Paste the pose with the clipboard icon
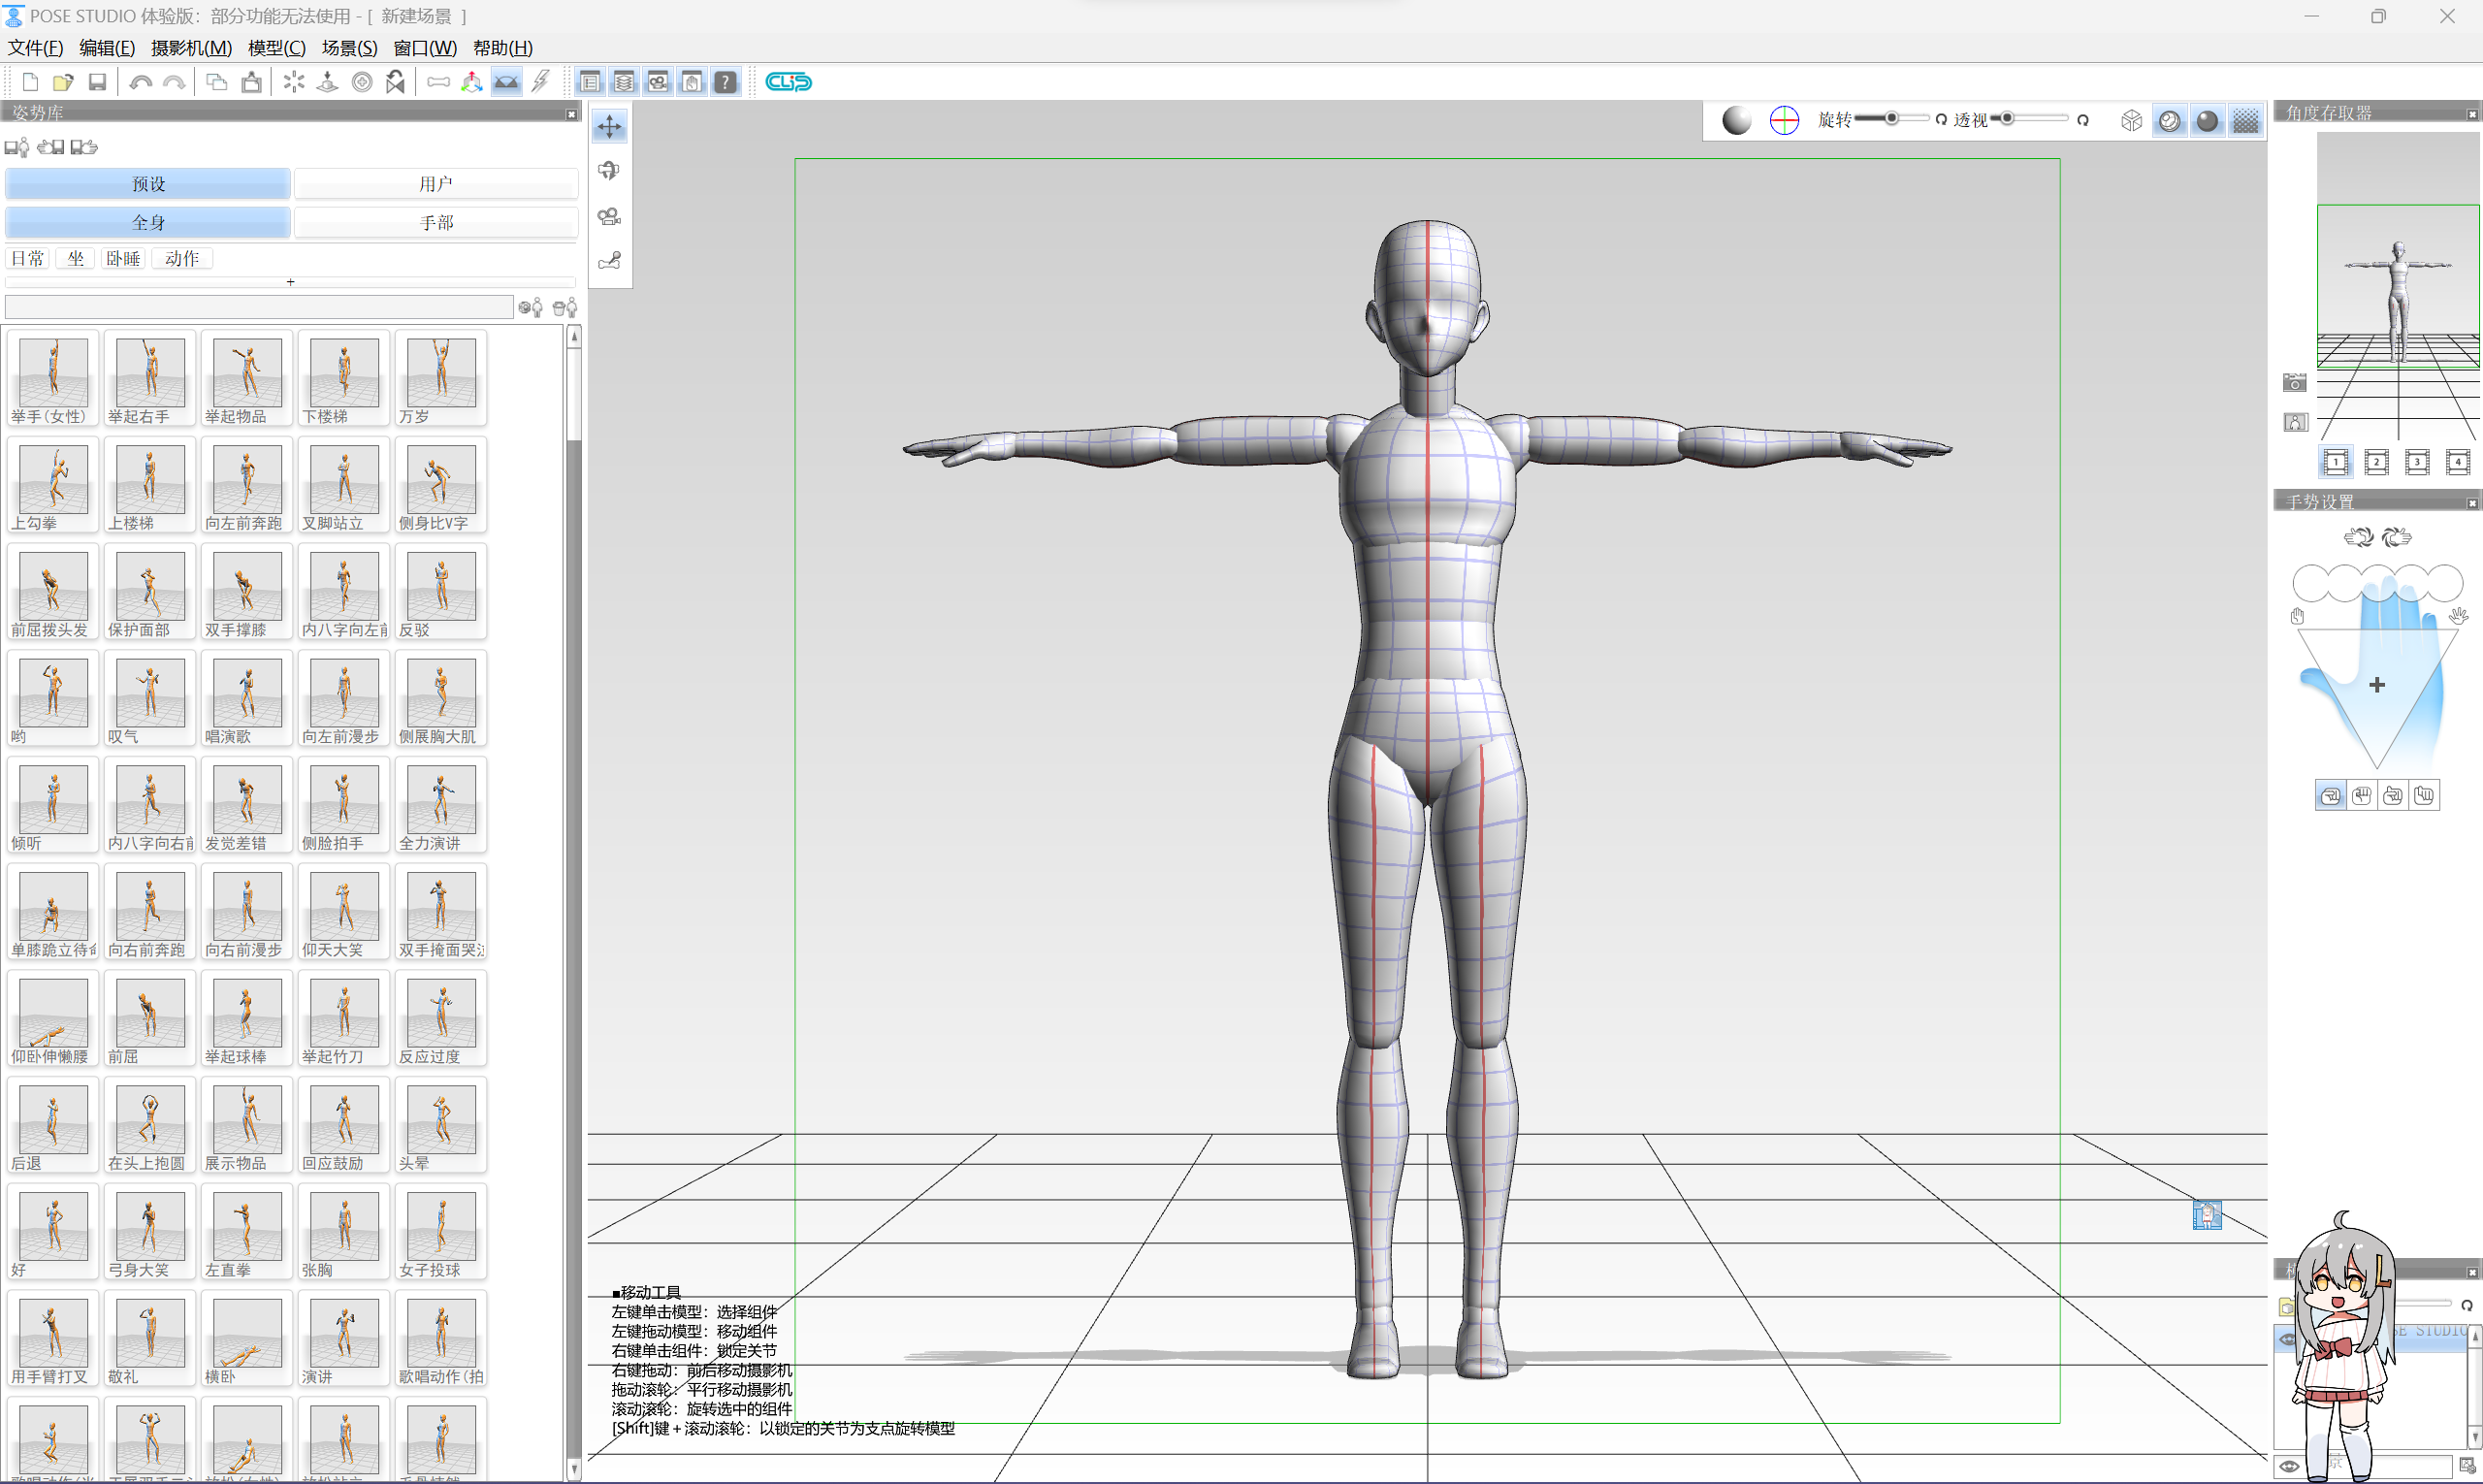The width and height of the screenshot is (2483, 1484). [251, 82]
